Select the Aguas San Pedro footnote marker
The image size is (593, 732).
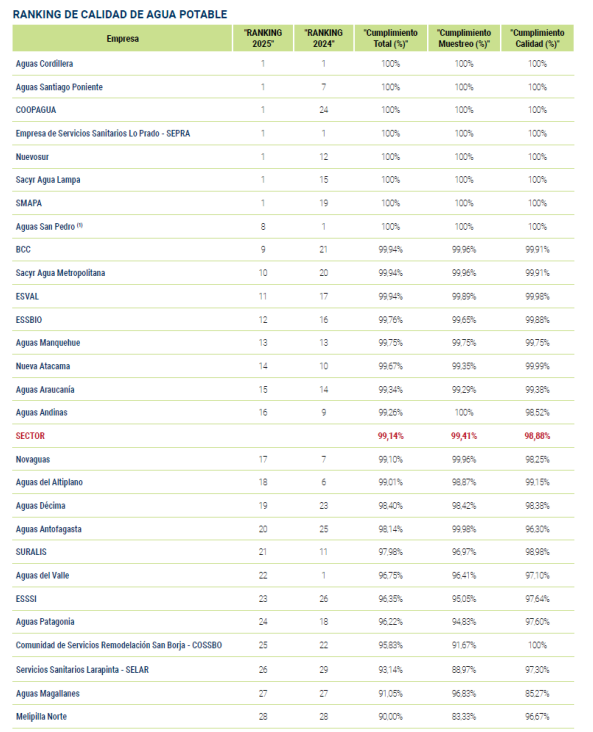tap(80, 225)
